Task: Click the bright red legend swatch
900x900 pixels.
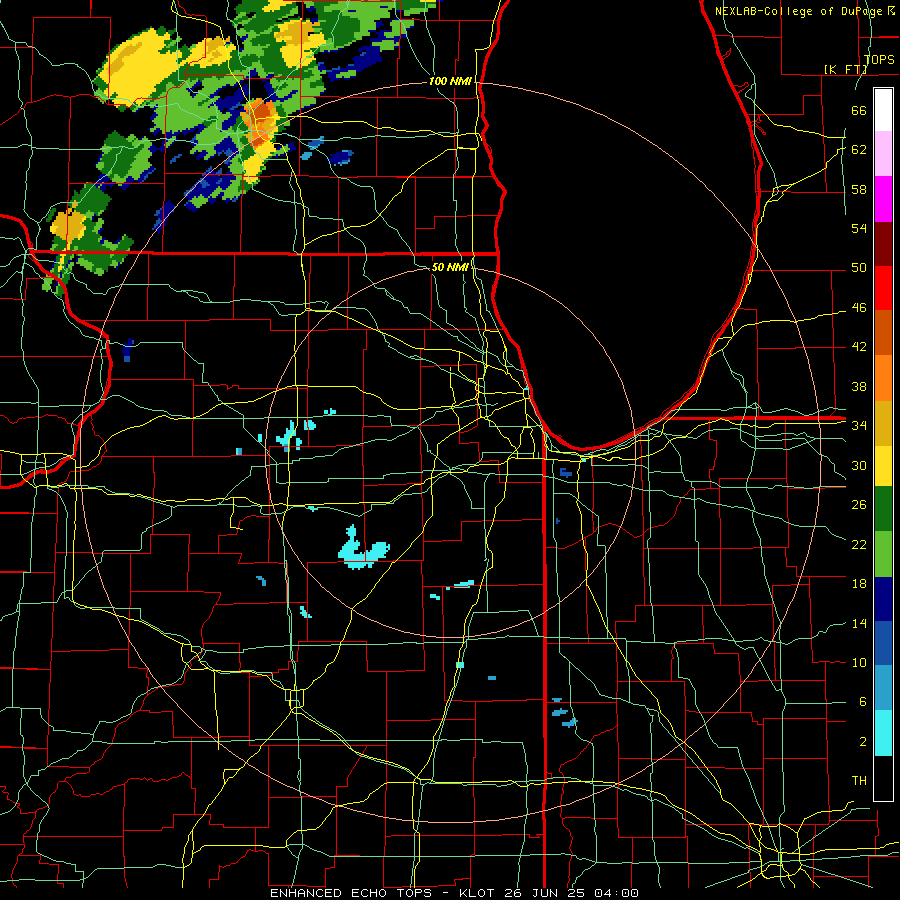Action: (883, 288)
